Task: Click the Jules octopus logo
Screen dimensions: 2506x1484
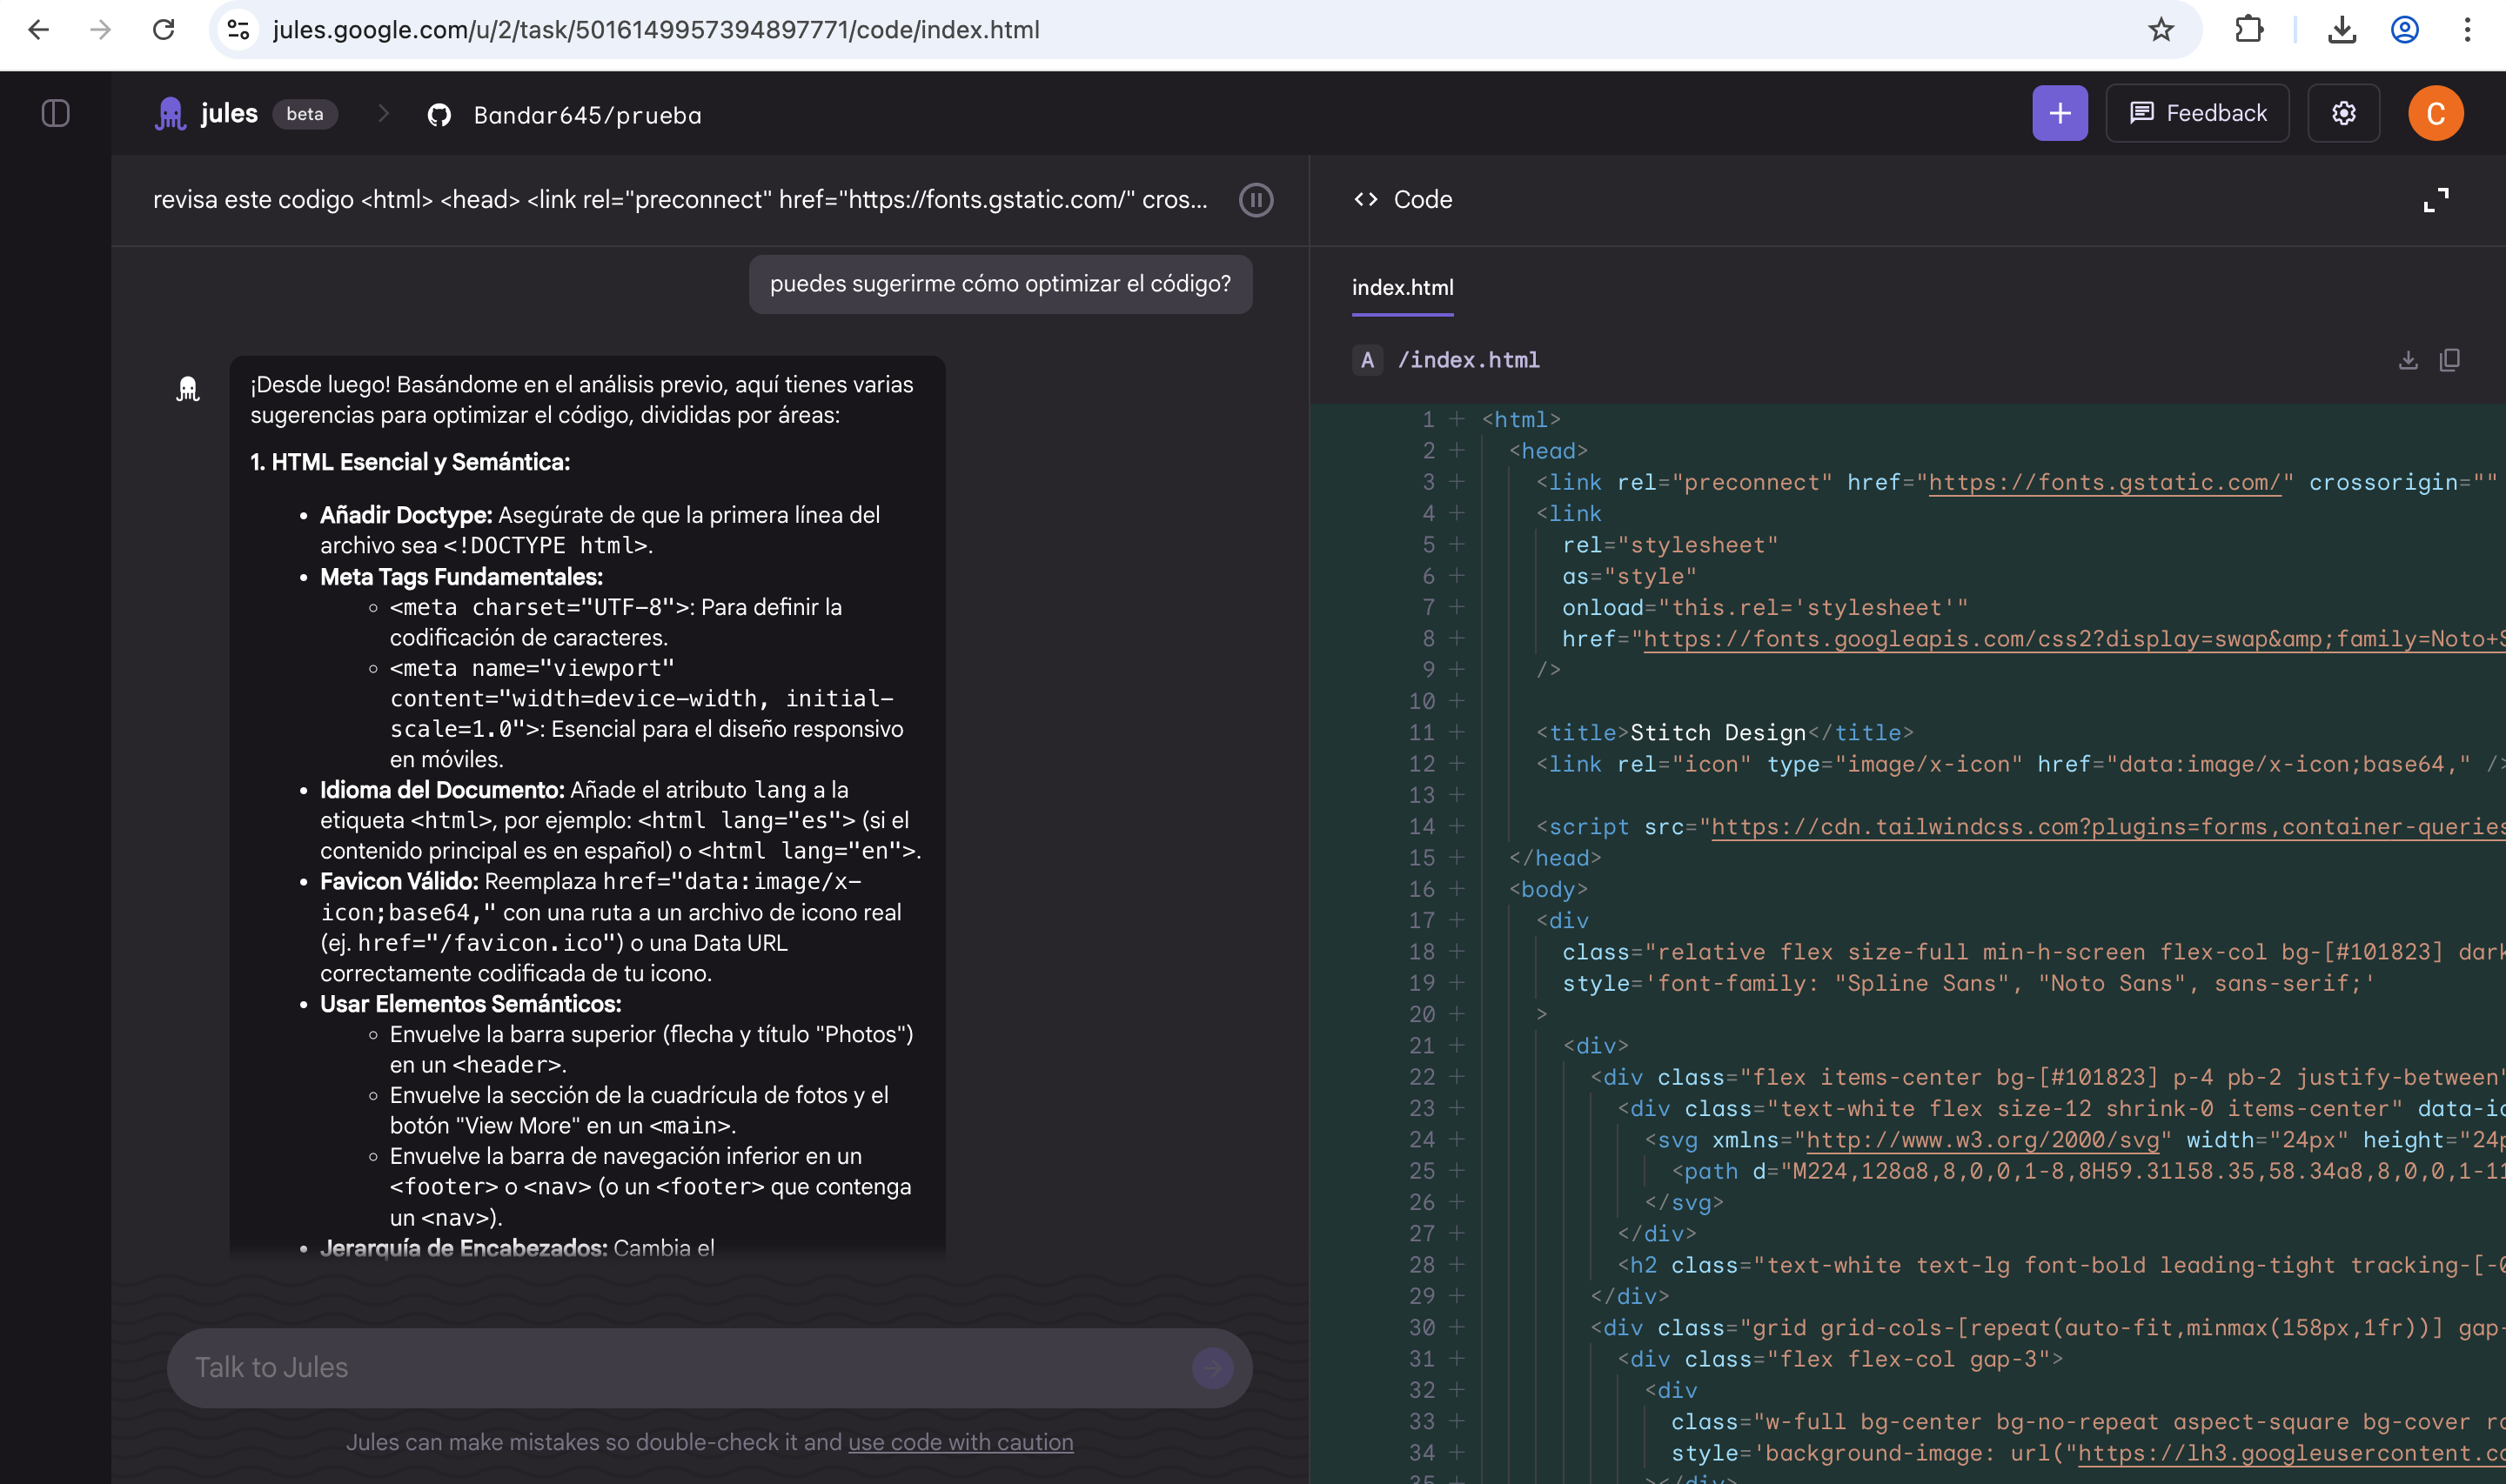Action: [x=171, y=114]
